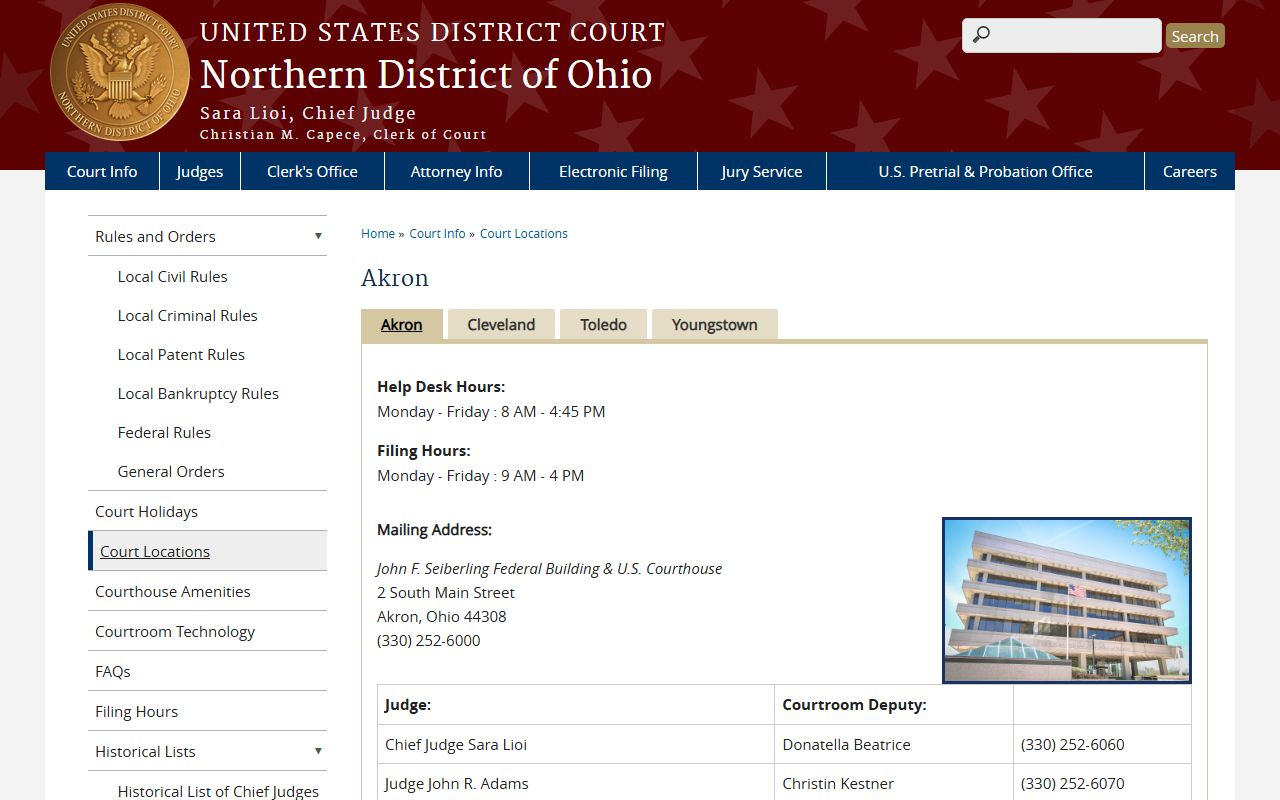Click the magnifier icon in the search box
The image size is (1280, 800).
pyautogui.click(x=981, y=35)
